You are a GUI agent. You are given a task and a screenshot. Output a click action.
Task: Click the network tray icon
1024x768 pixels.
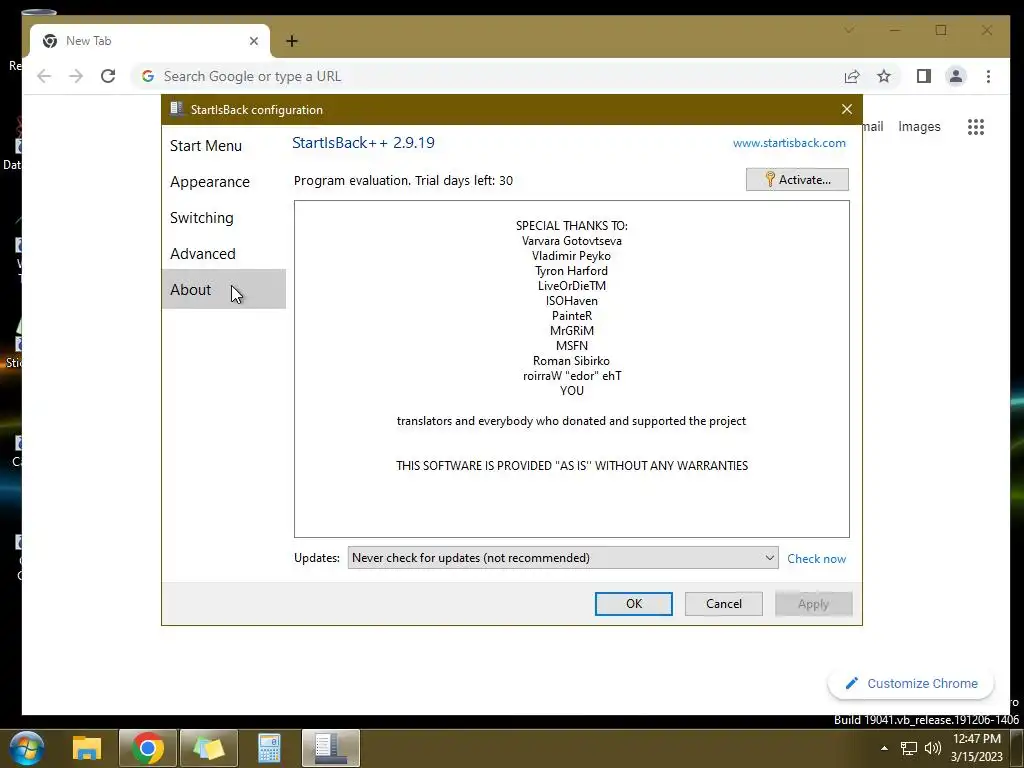pyautogui.click(x=908, y=748)
